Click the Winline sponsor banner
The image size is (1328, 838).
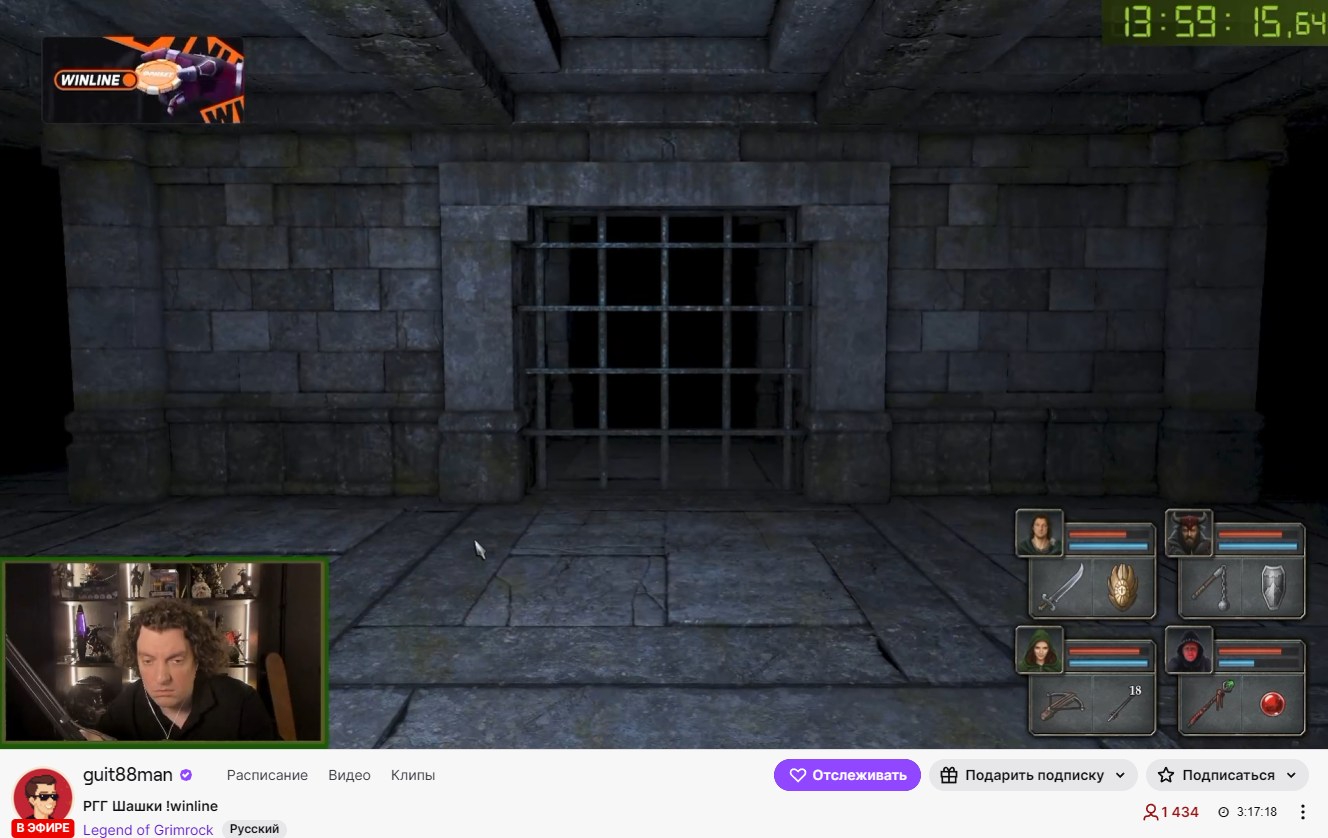pos(142,80)
